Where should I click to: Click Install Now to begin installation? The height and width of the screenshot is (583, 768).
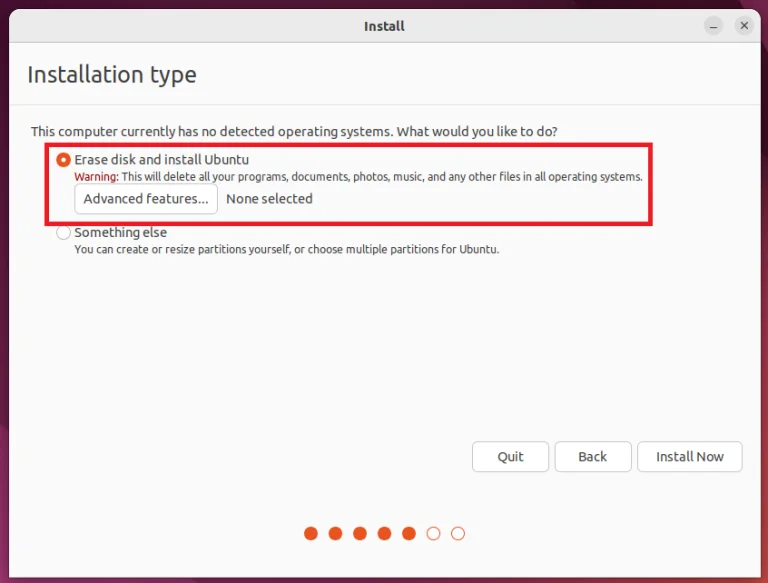pyautogui.click(x=689, y=456)
